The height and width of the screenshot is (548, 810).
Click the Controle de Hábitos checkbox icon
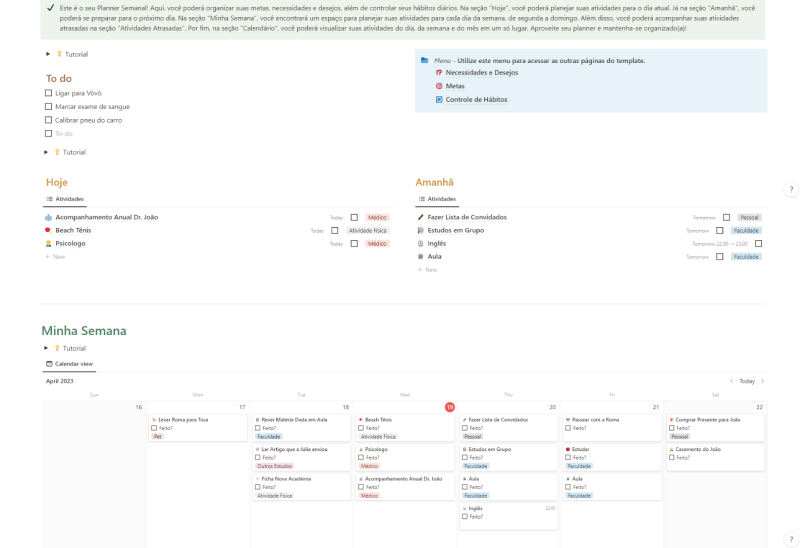point(438,100)
